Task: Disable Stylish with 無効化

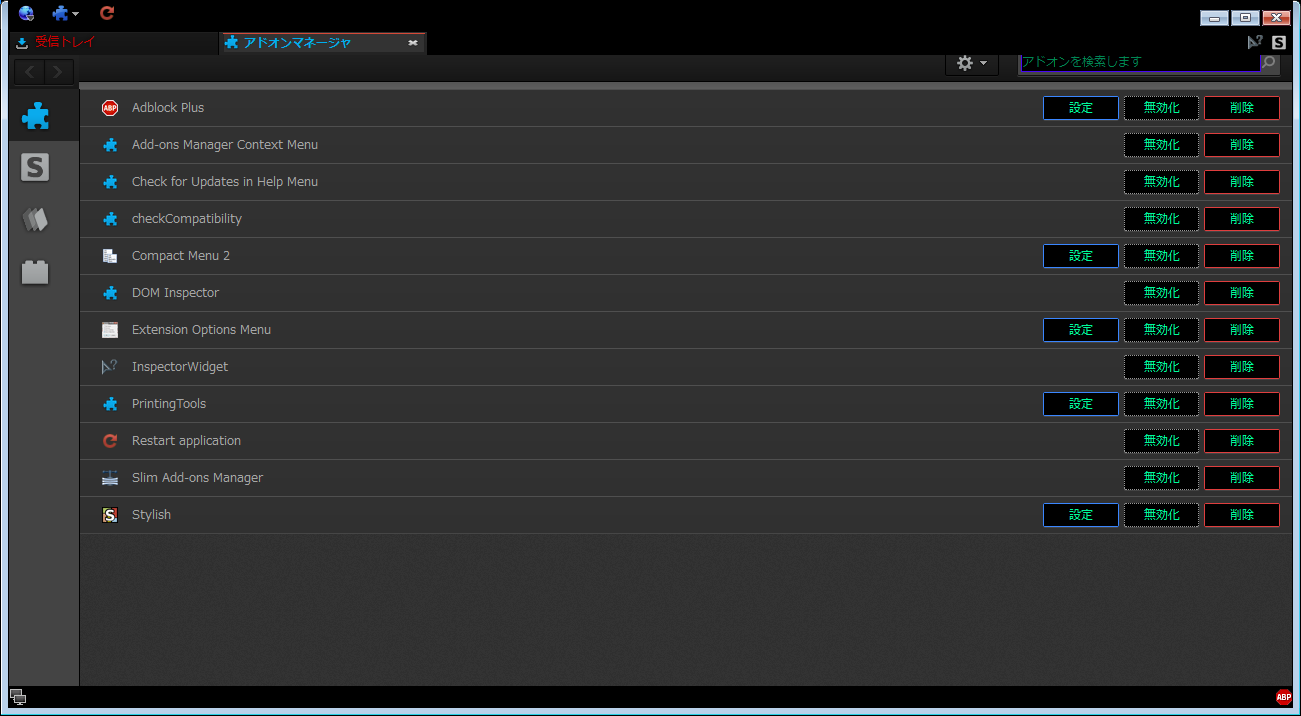Action: tap(1161, 515)
